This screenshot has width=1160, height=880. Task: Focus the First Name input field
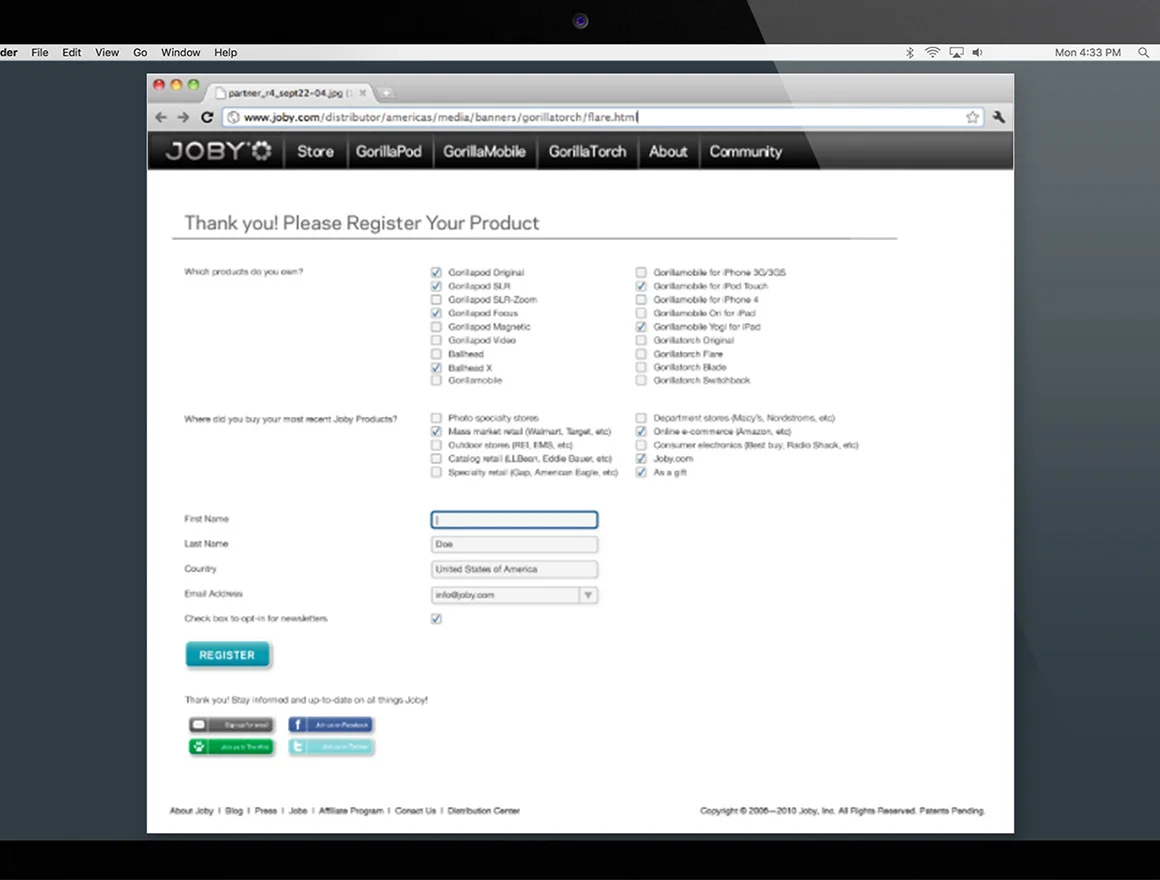[x=514, y=520]
